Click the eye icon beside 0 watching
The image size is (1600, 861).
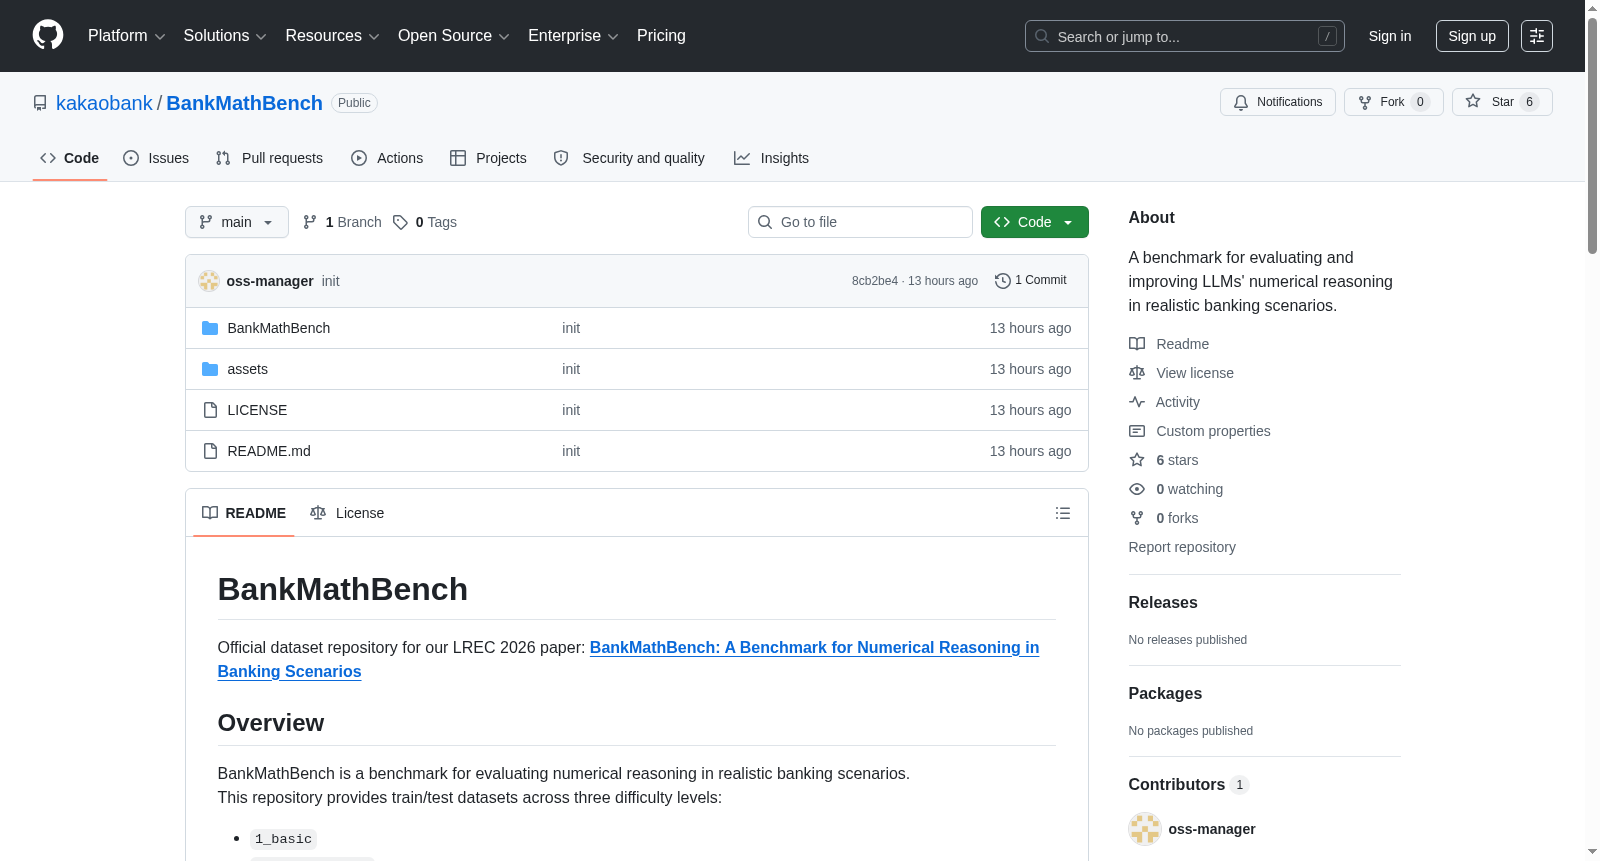click(x=1137, y=489)
